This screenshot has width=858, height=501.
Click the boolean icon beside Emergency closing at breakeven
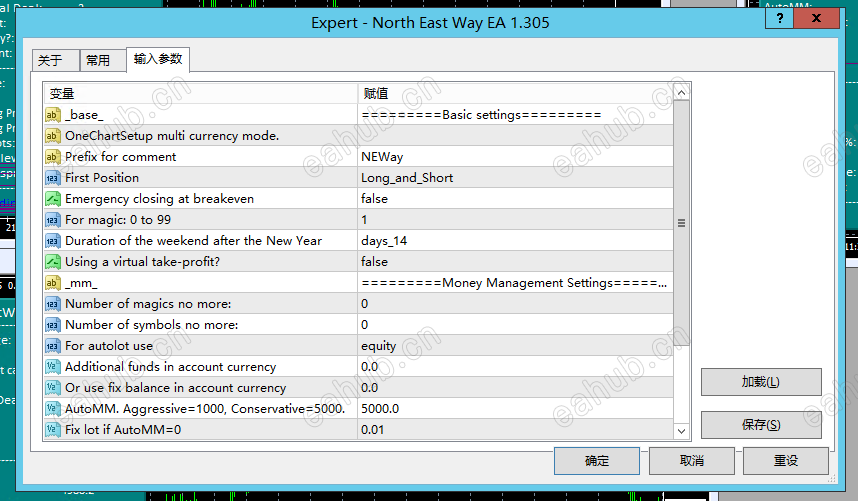pos(53,199)
